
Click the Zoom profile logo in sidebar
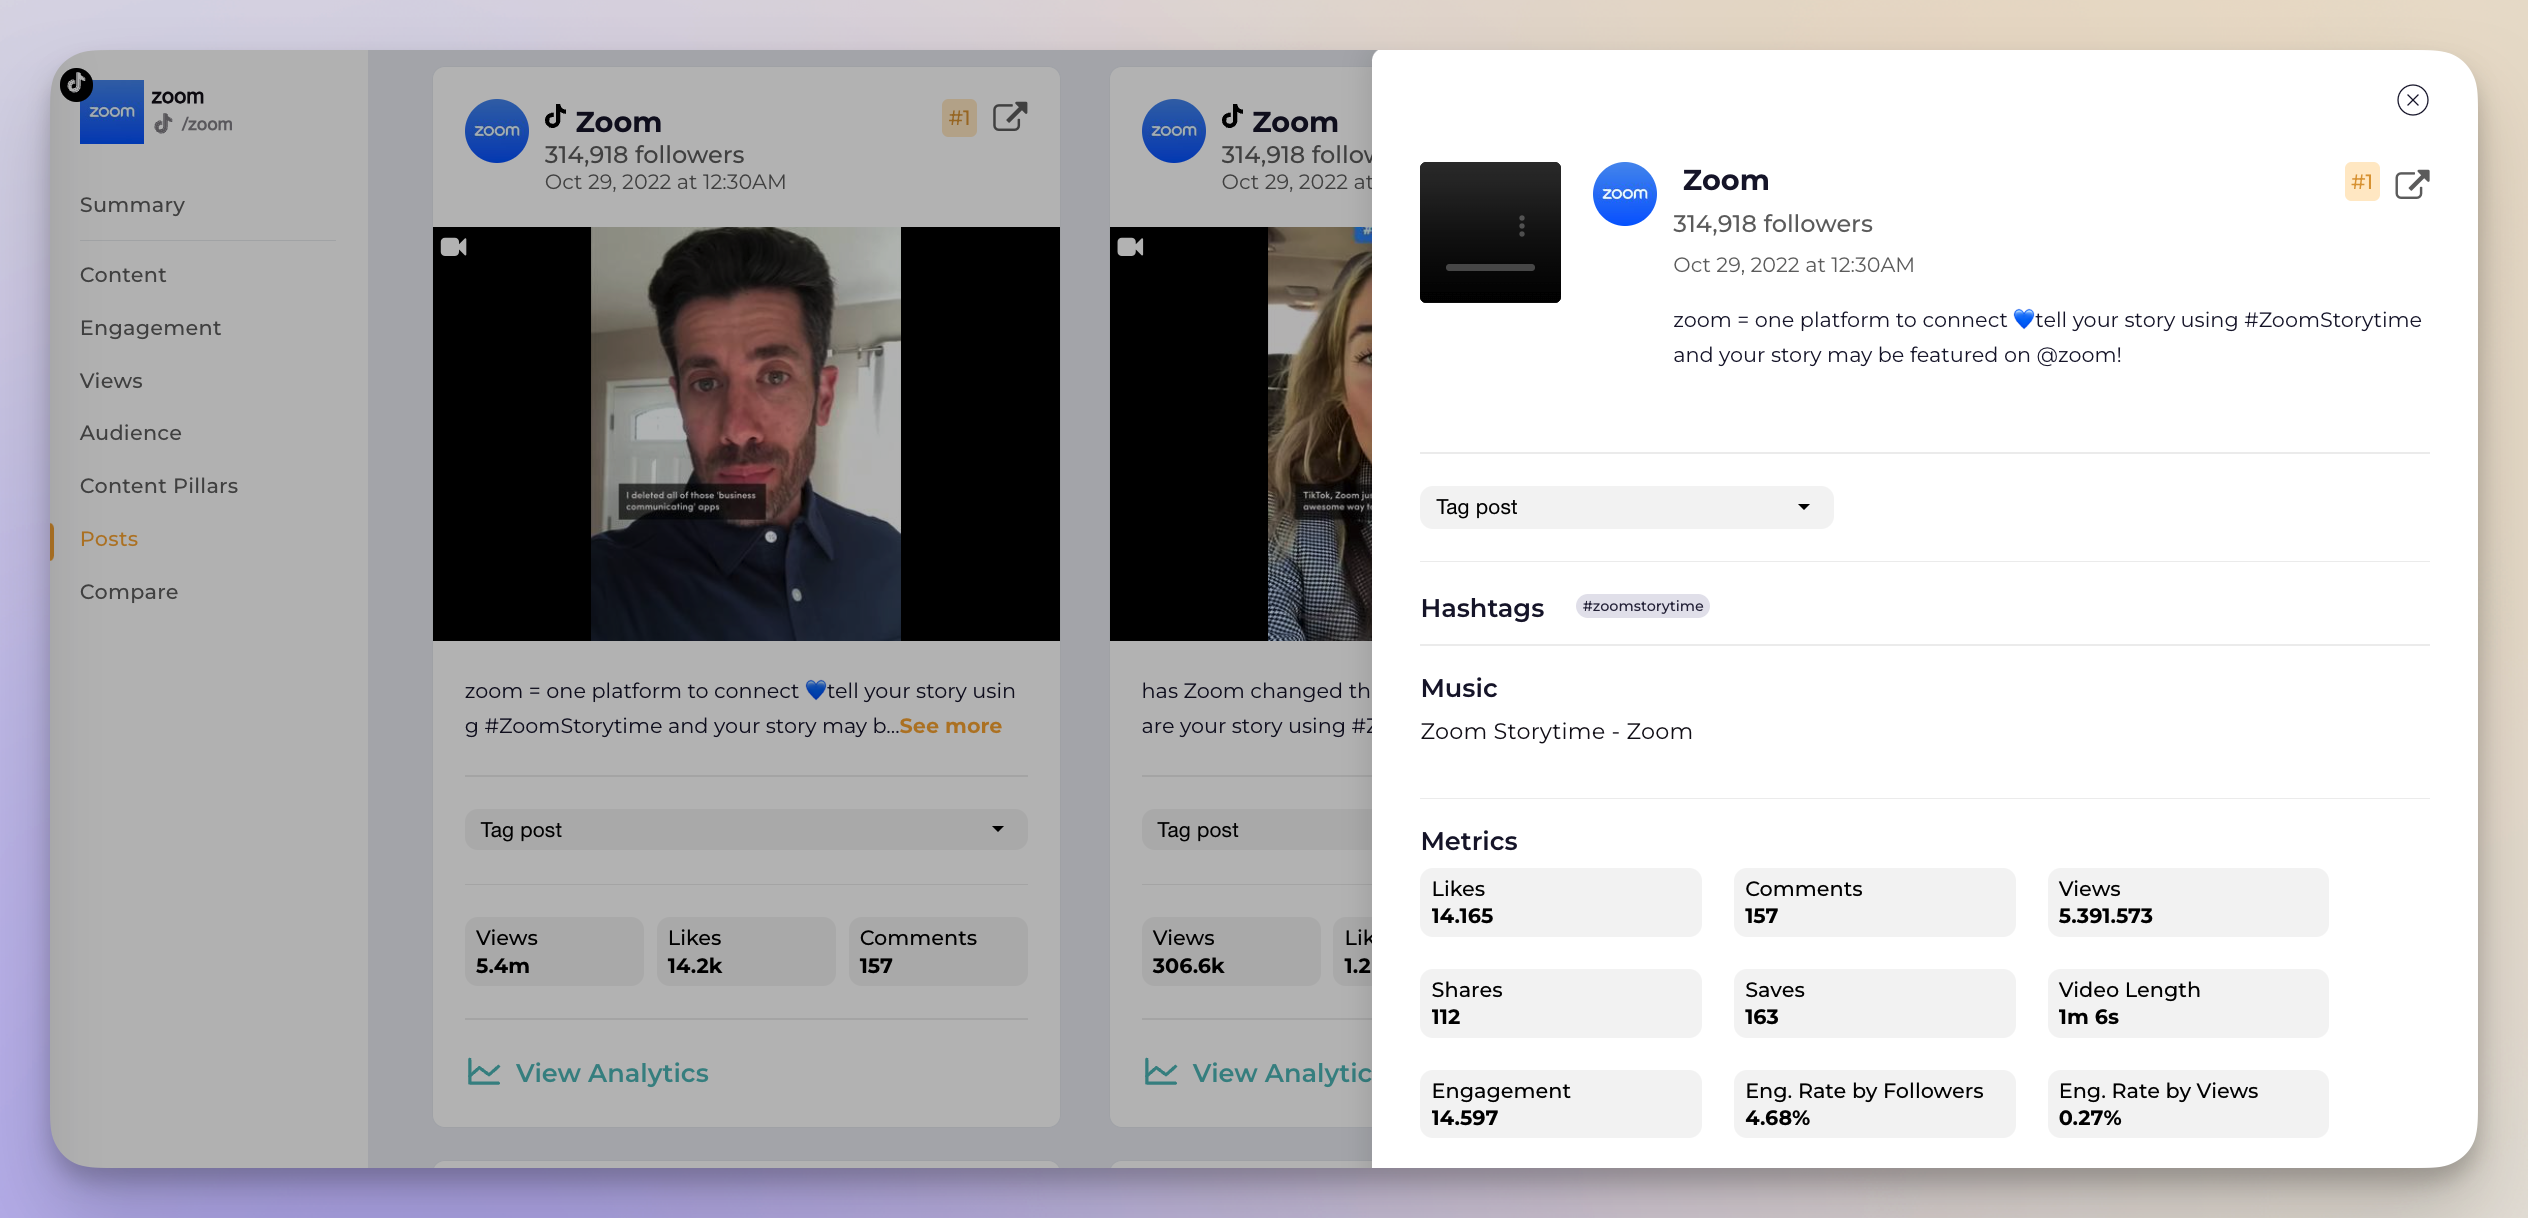click(112, 112)
